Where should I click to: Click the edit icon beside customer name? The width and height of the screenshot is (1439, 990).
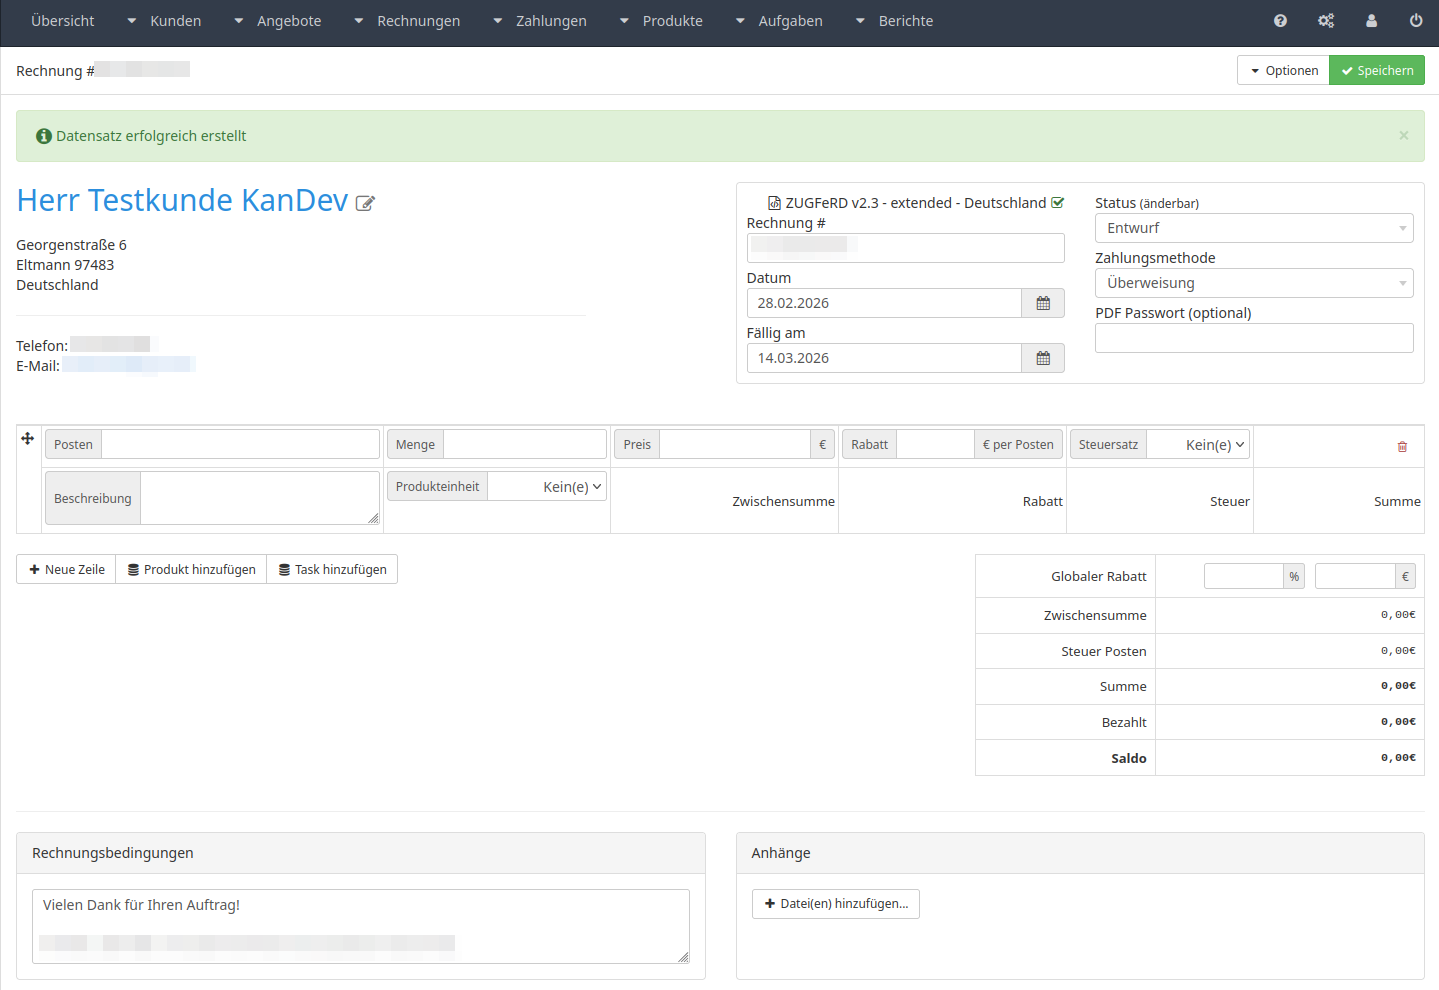[365, 203]
